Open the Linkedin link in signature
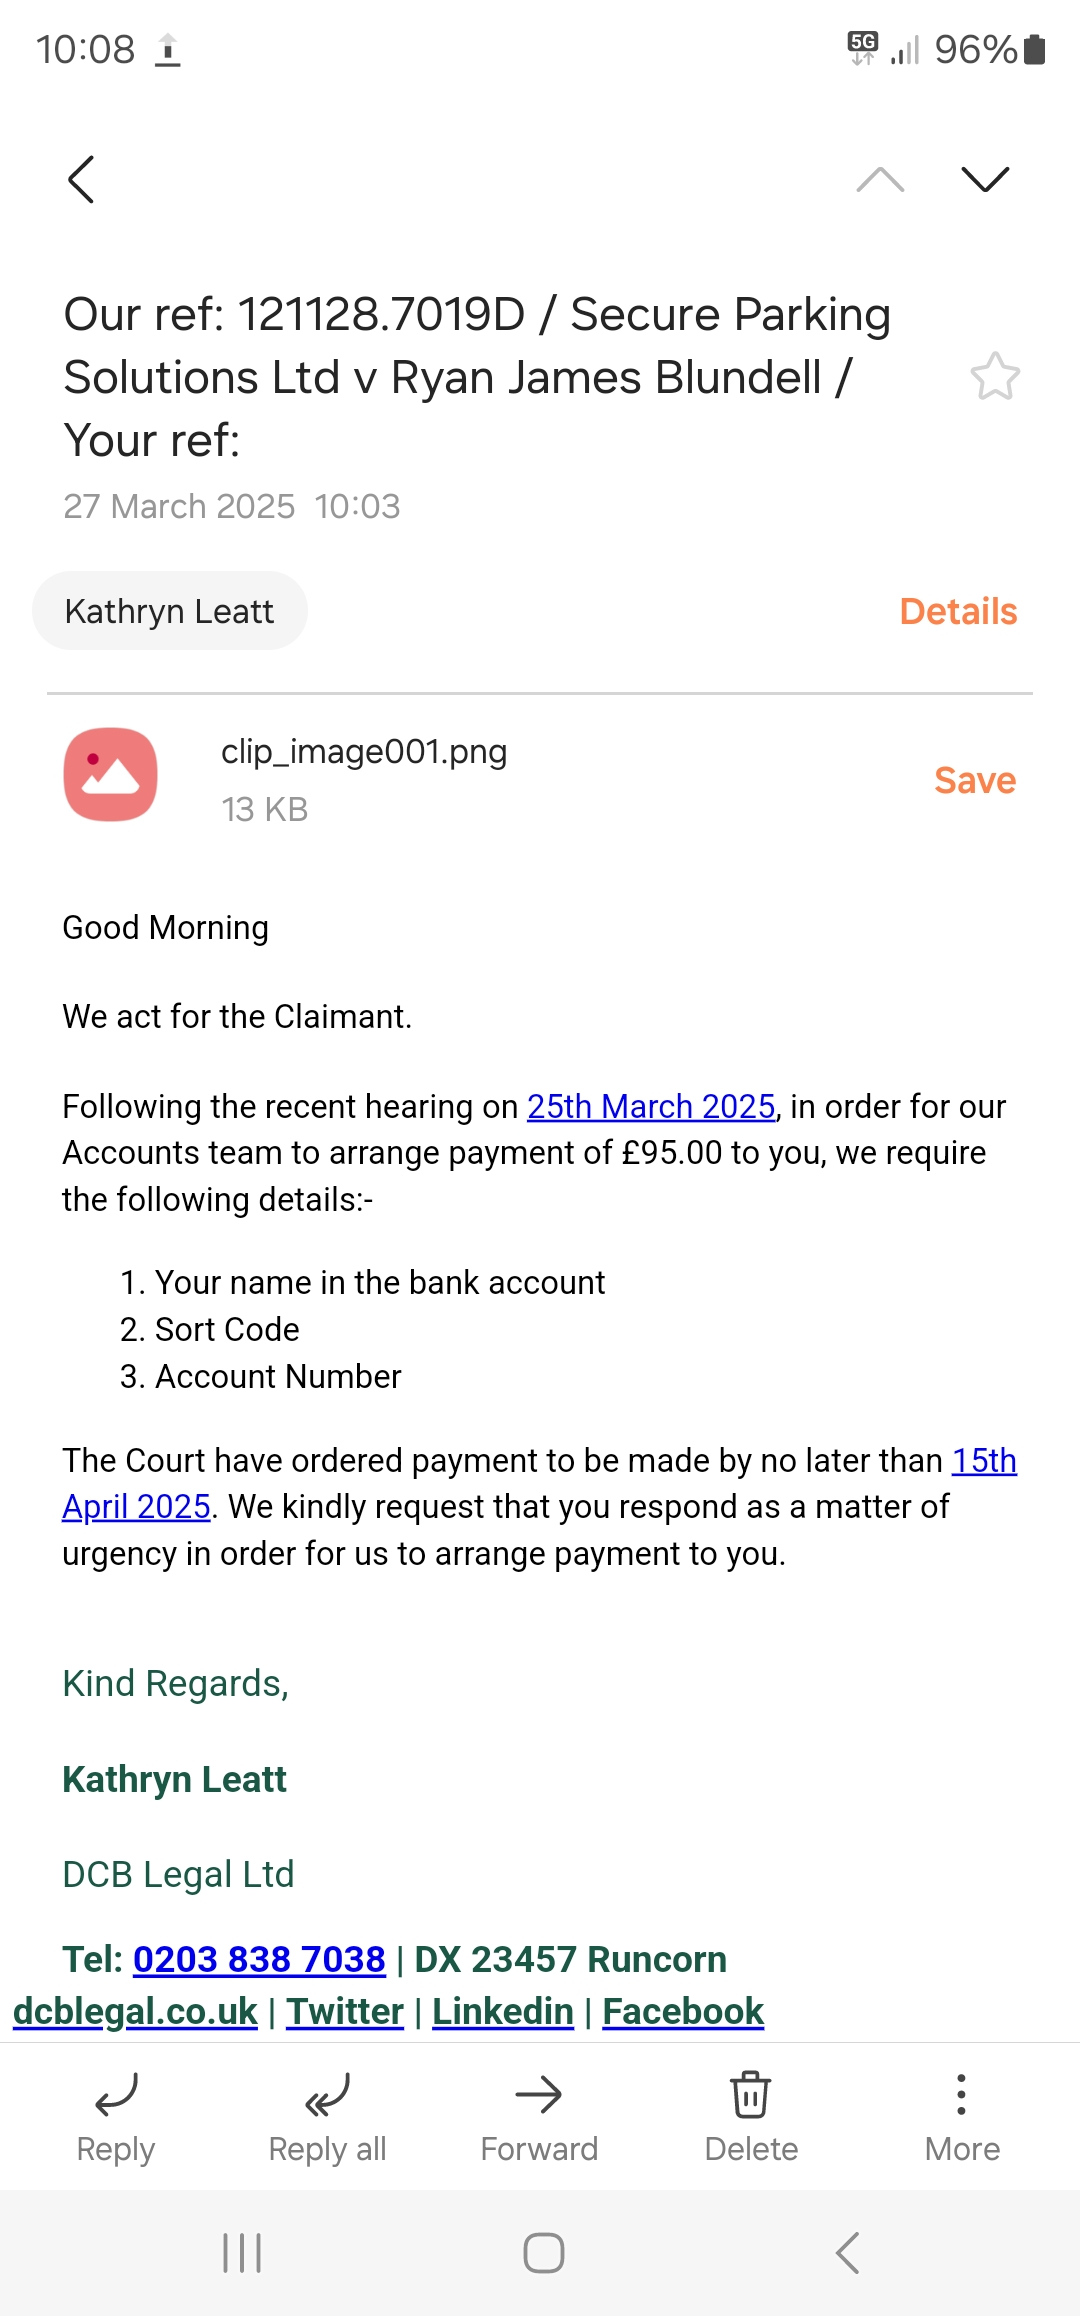1080x2316 pixels. pyautogui.click(x=503, y=2011)
